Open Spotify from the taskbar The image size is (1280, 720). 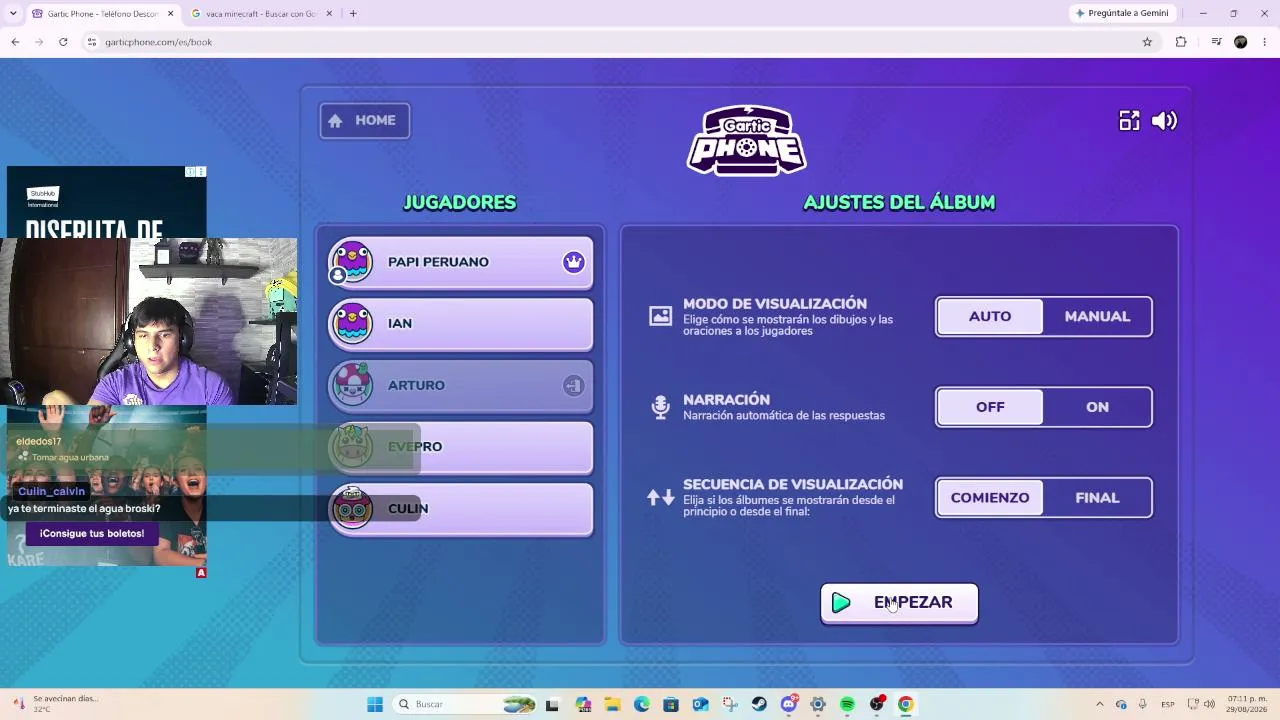coord(847,704)
